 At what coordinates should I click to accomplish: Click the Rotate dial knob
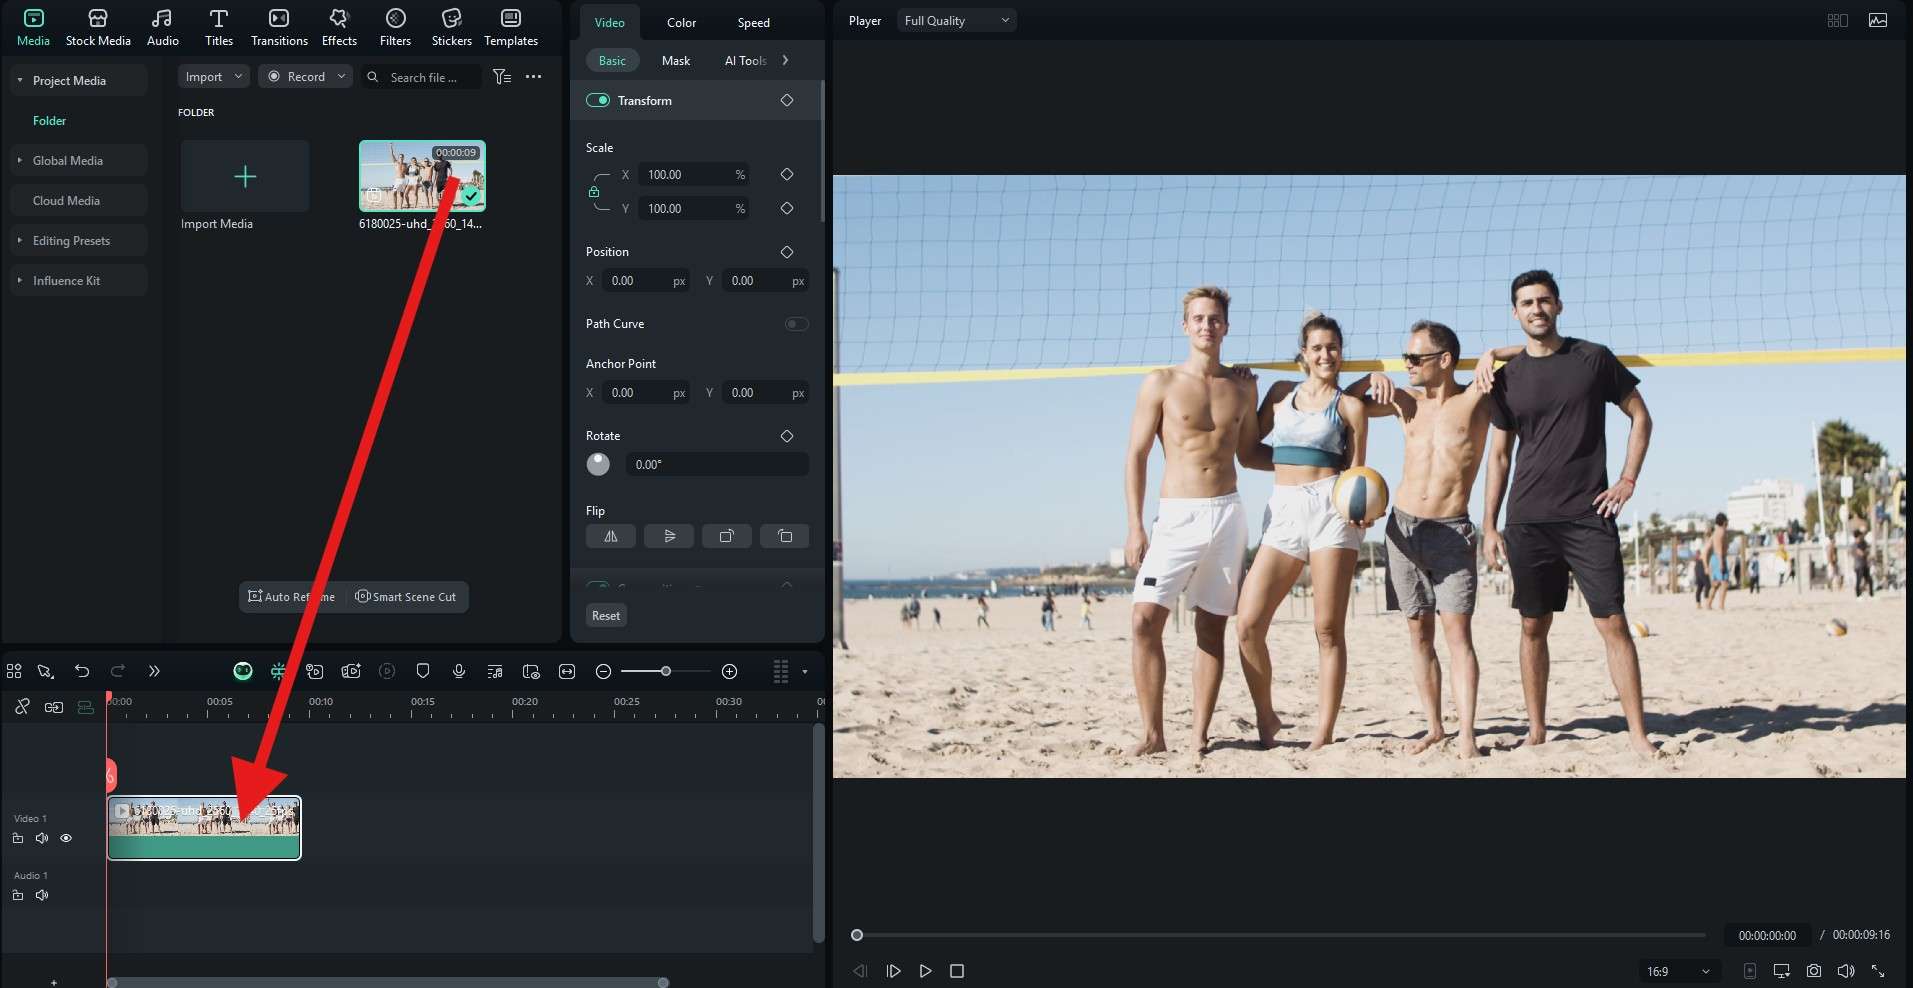598,464
